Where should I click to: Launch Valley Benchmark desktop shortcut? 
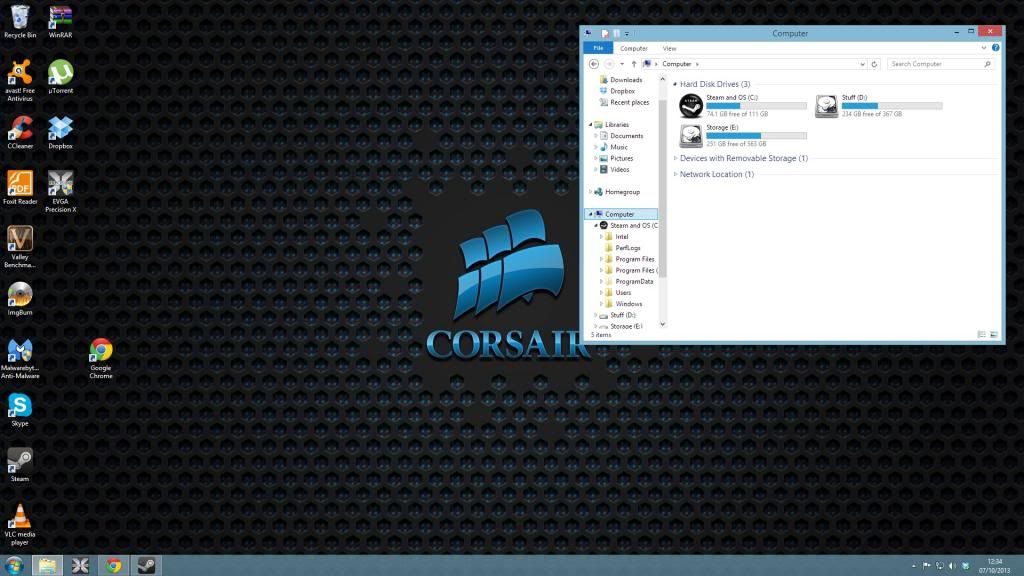[x=20, y=247]
